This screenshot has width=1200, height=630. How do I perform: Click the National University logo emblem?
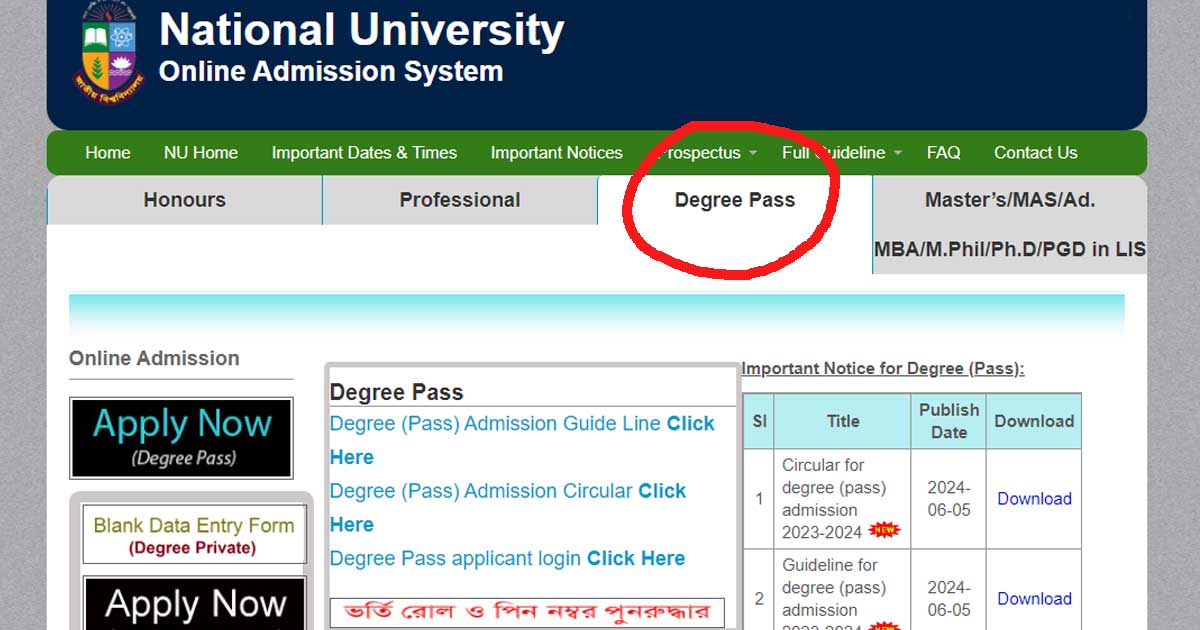coord(110,52)
